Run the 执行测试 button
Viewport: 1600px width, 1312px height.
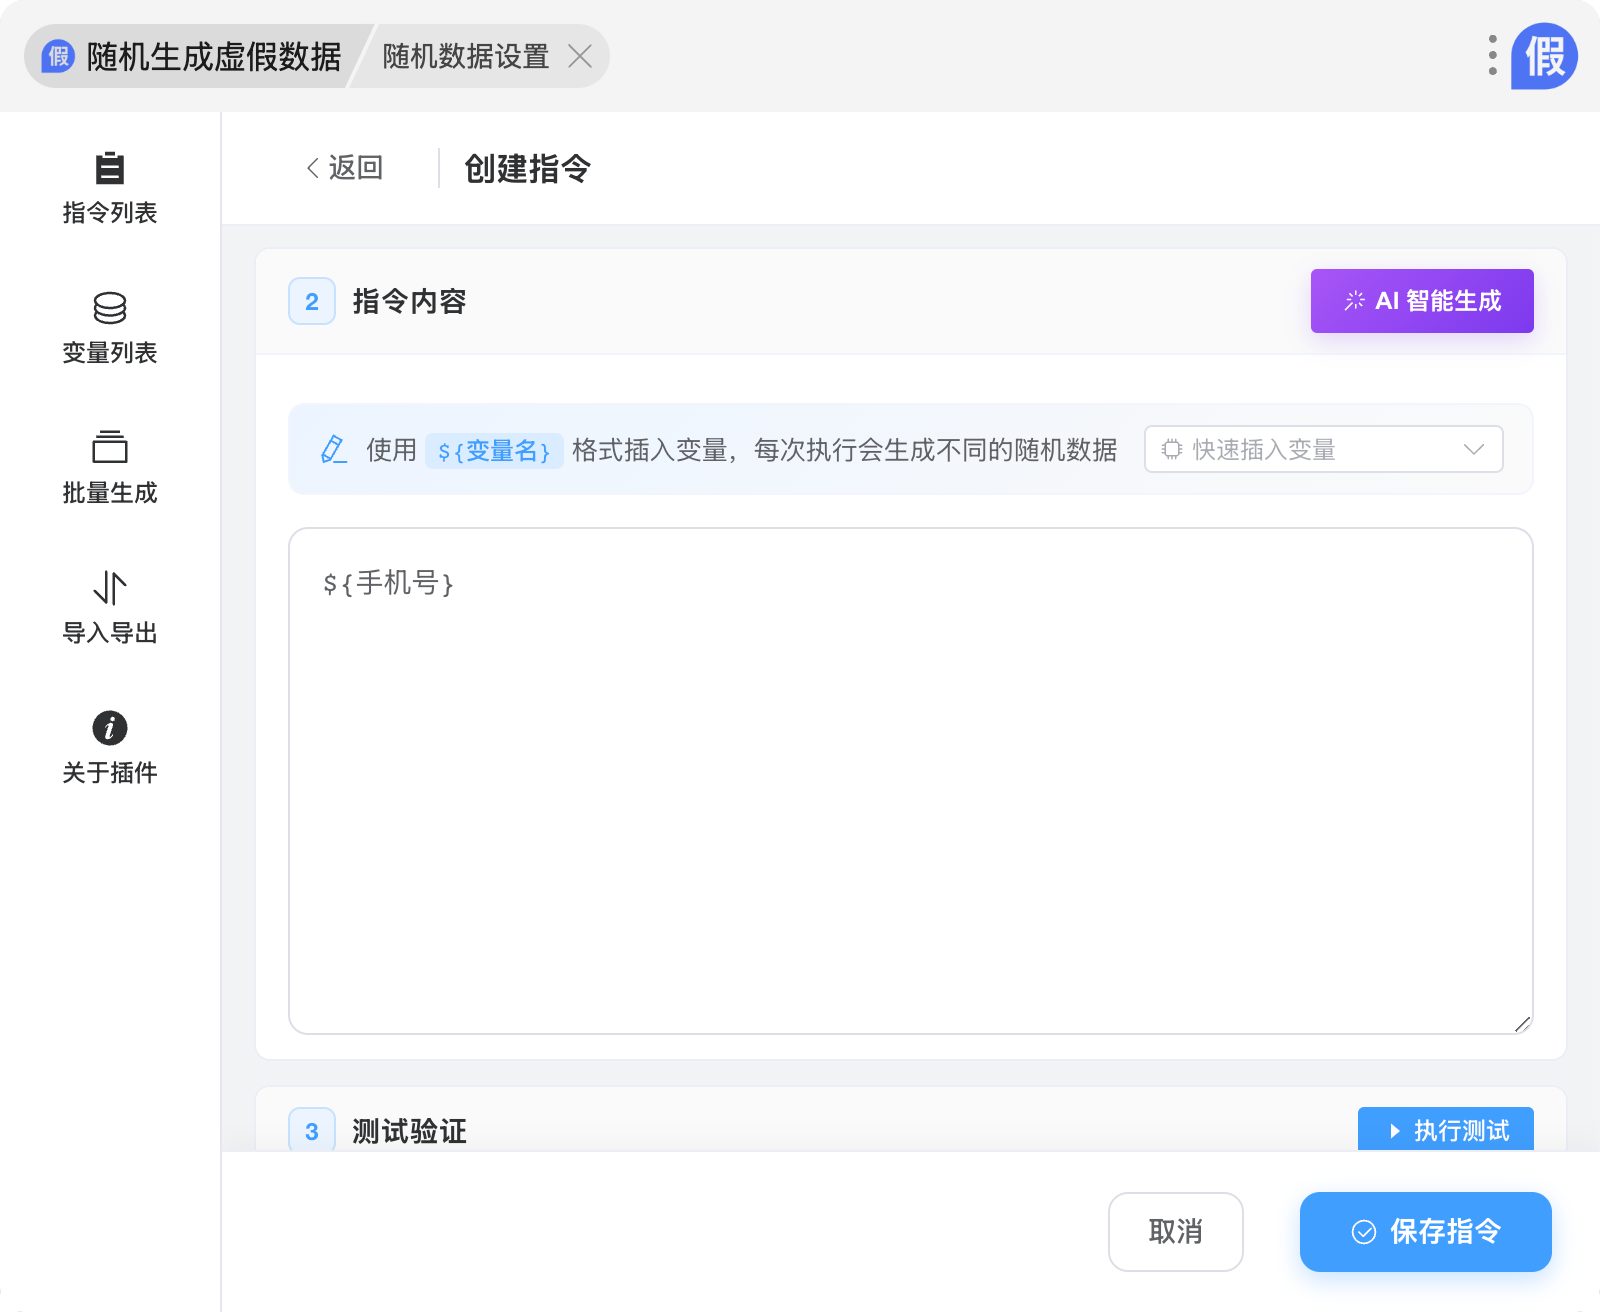(x=1445, y=1130)
